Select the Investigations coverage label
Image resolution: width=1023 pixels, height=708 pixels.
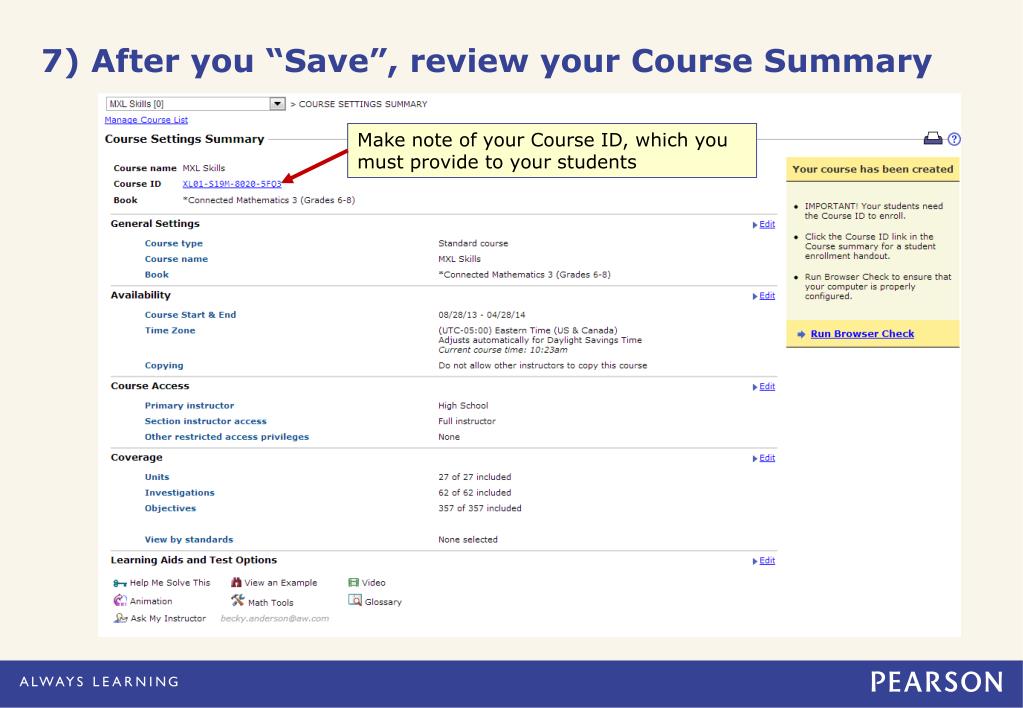pos(179,493)
